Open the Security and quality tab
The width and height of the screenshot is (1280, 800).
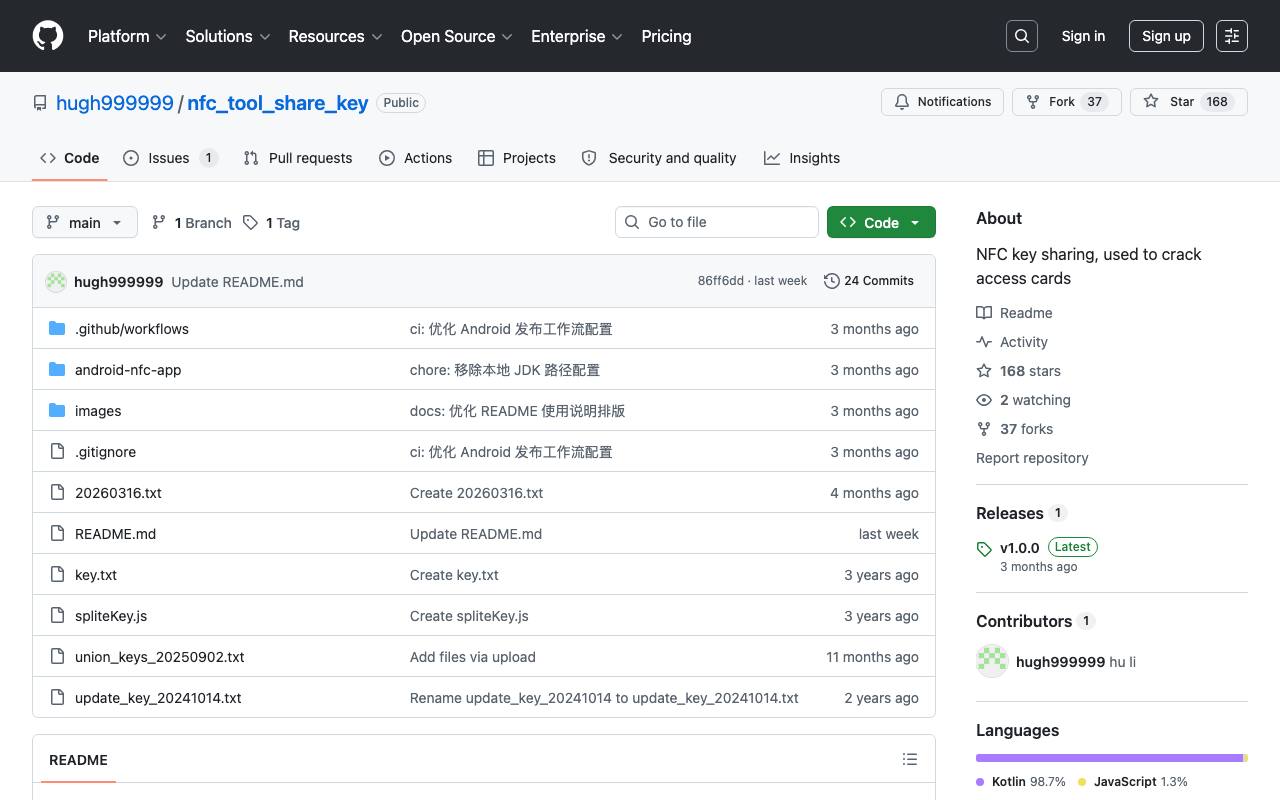tap(659, 158)
